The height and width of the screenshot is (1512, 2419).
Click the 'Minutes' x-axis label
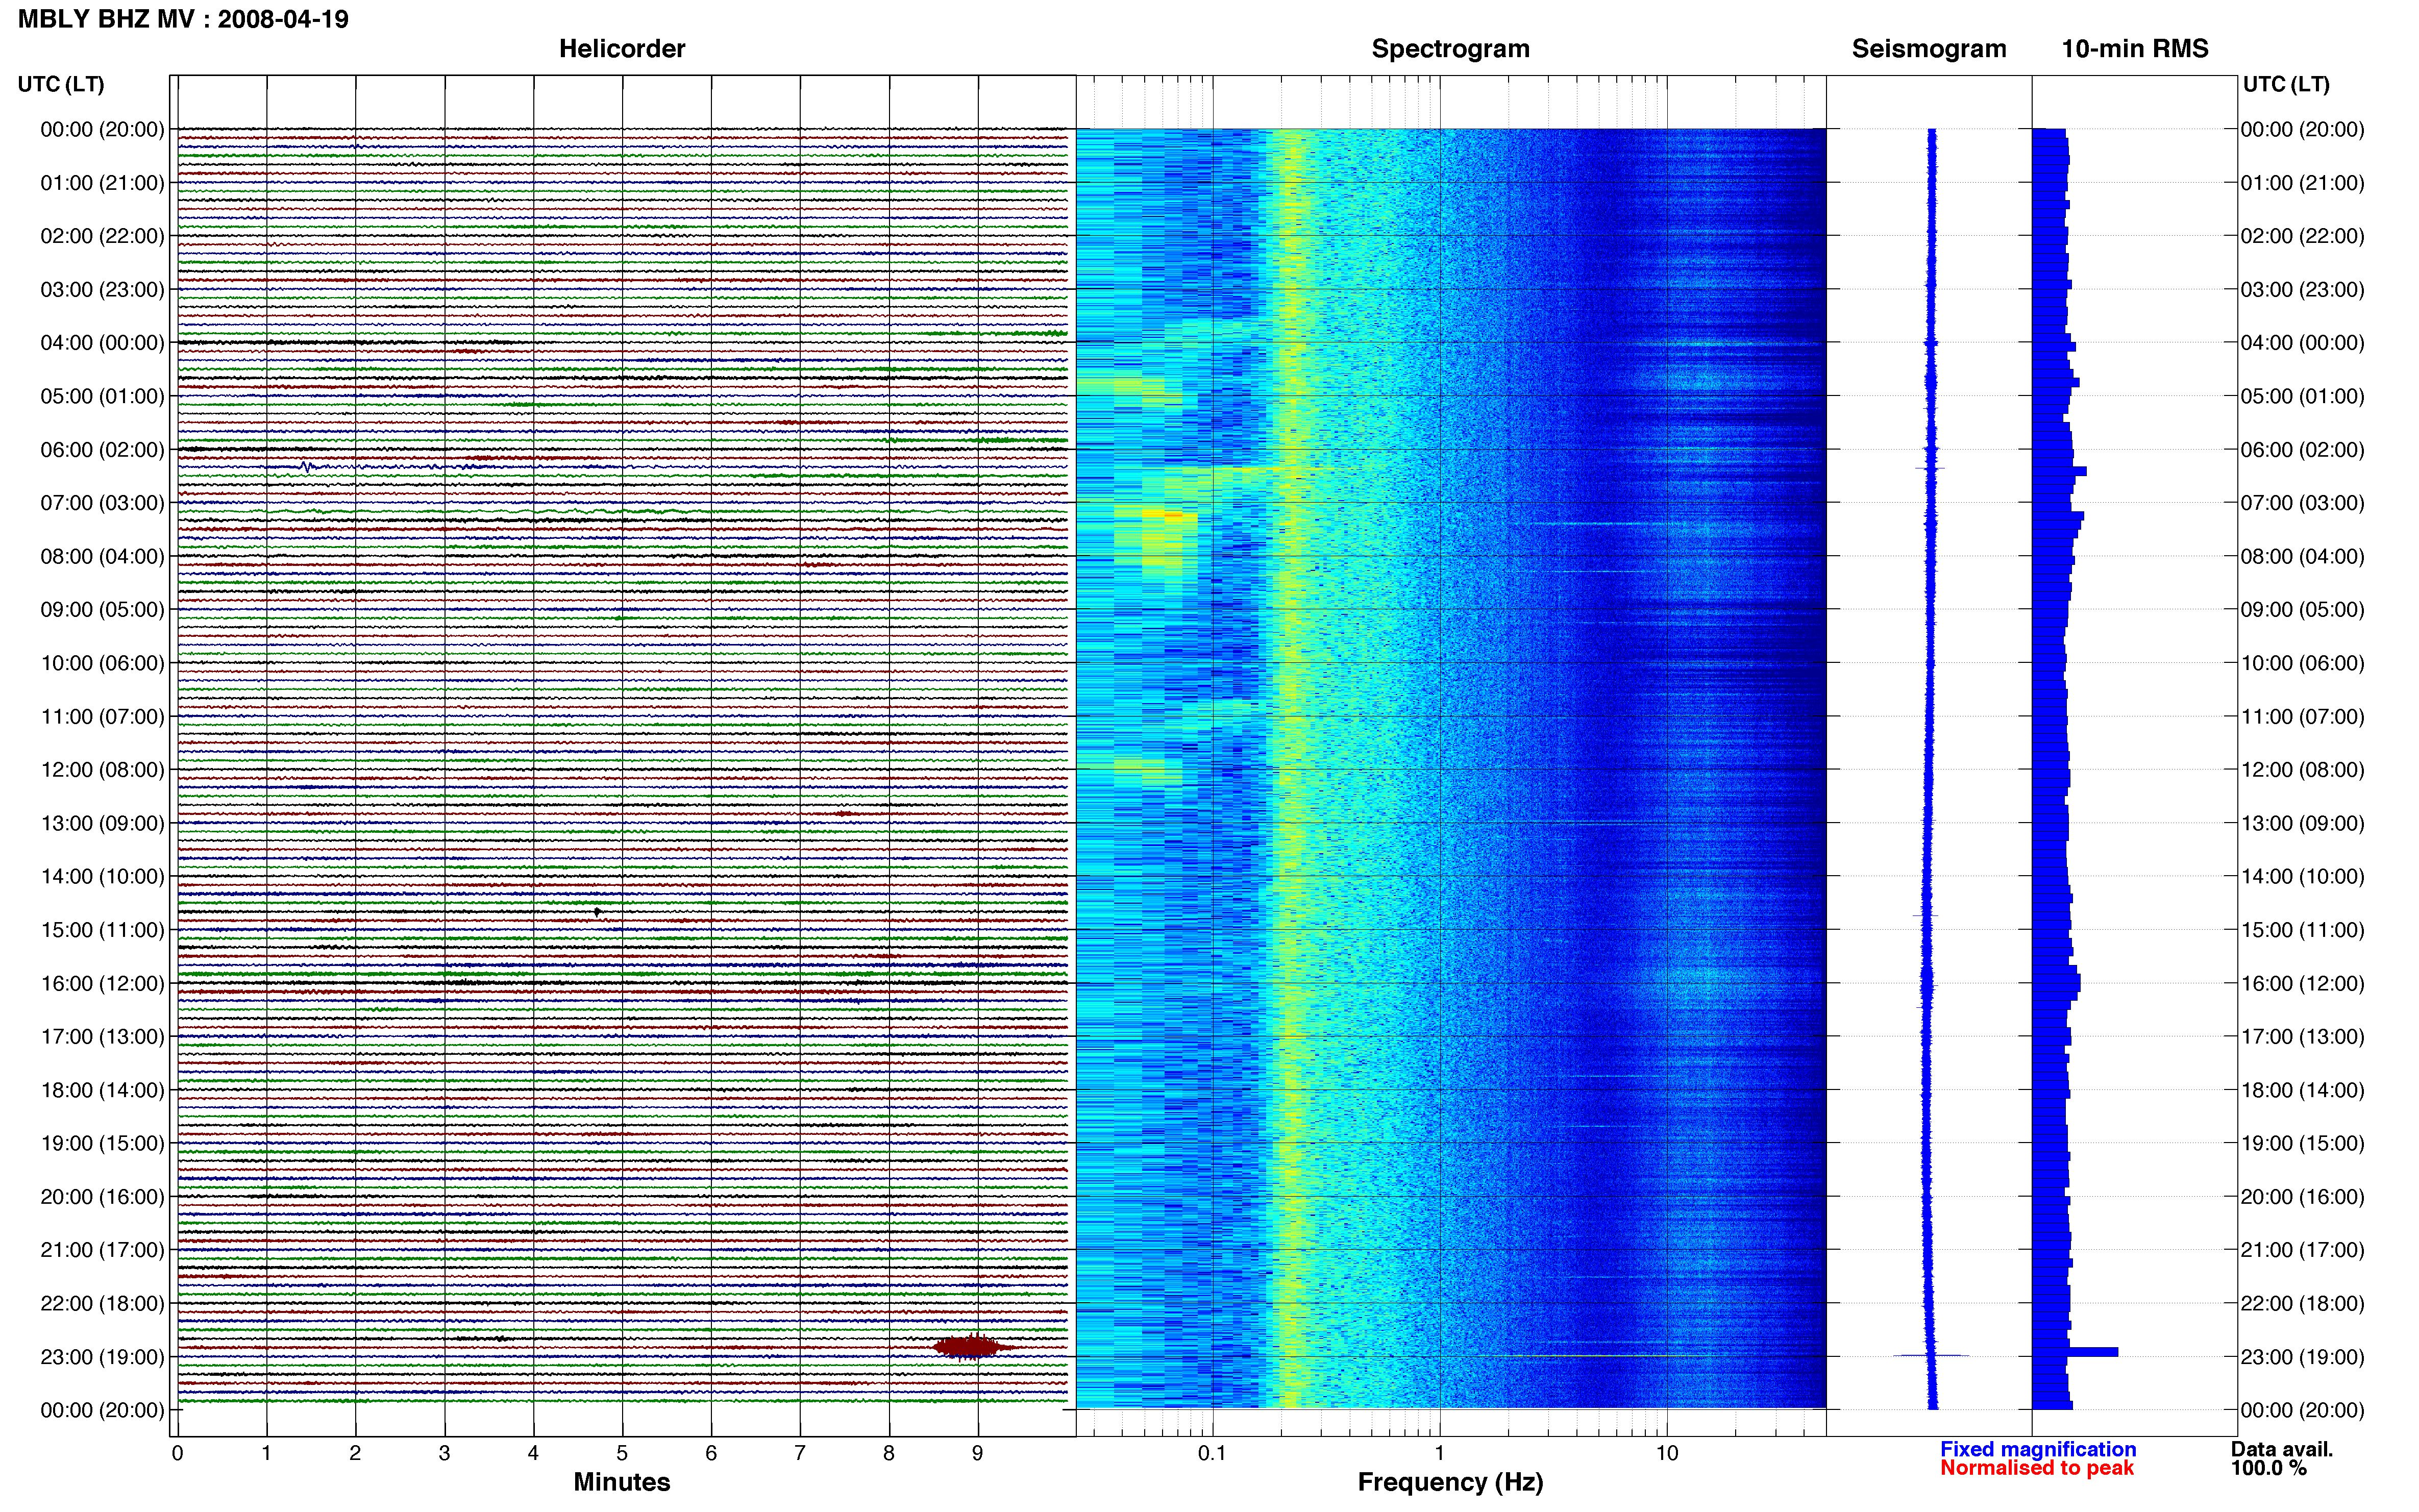621,1482
